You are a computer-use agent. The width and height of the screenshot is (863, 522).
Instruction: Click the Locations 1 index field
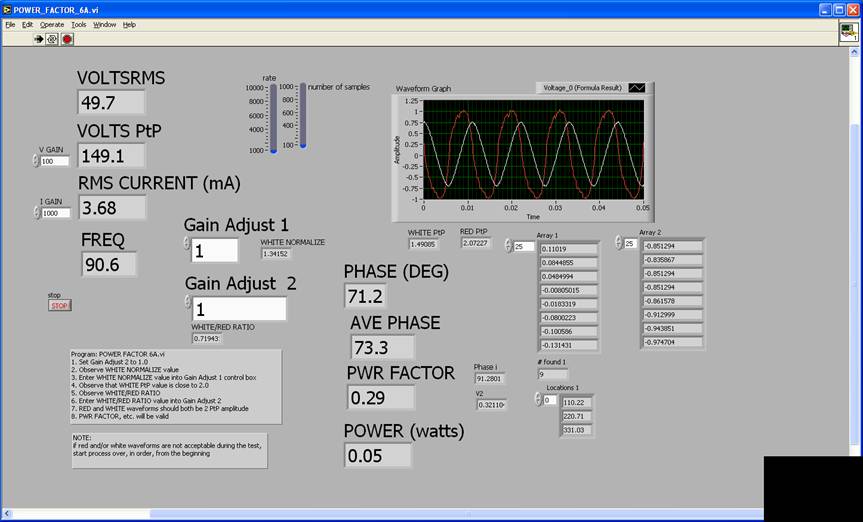[x=550, y=400]
